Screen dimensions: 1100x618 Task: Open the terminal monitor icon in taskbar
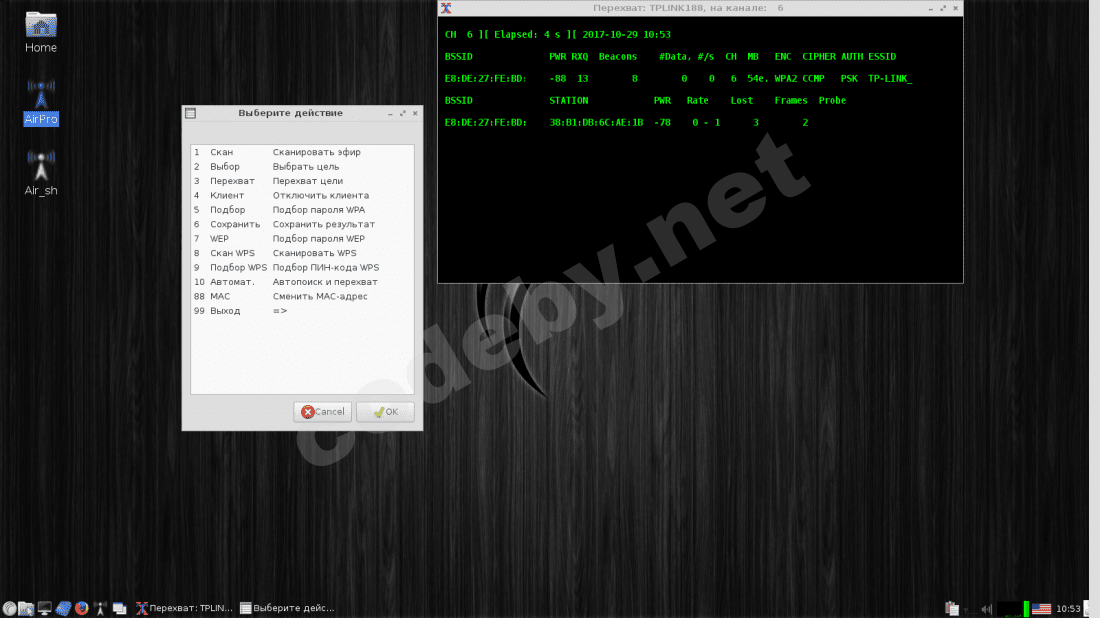[x=45, y=608]
